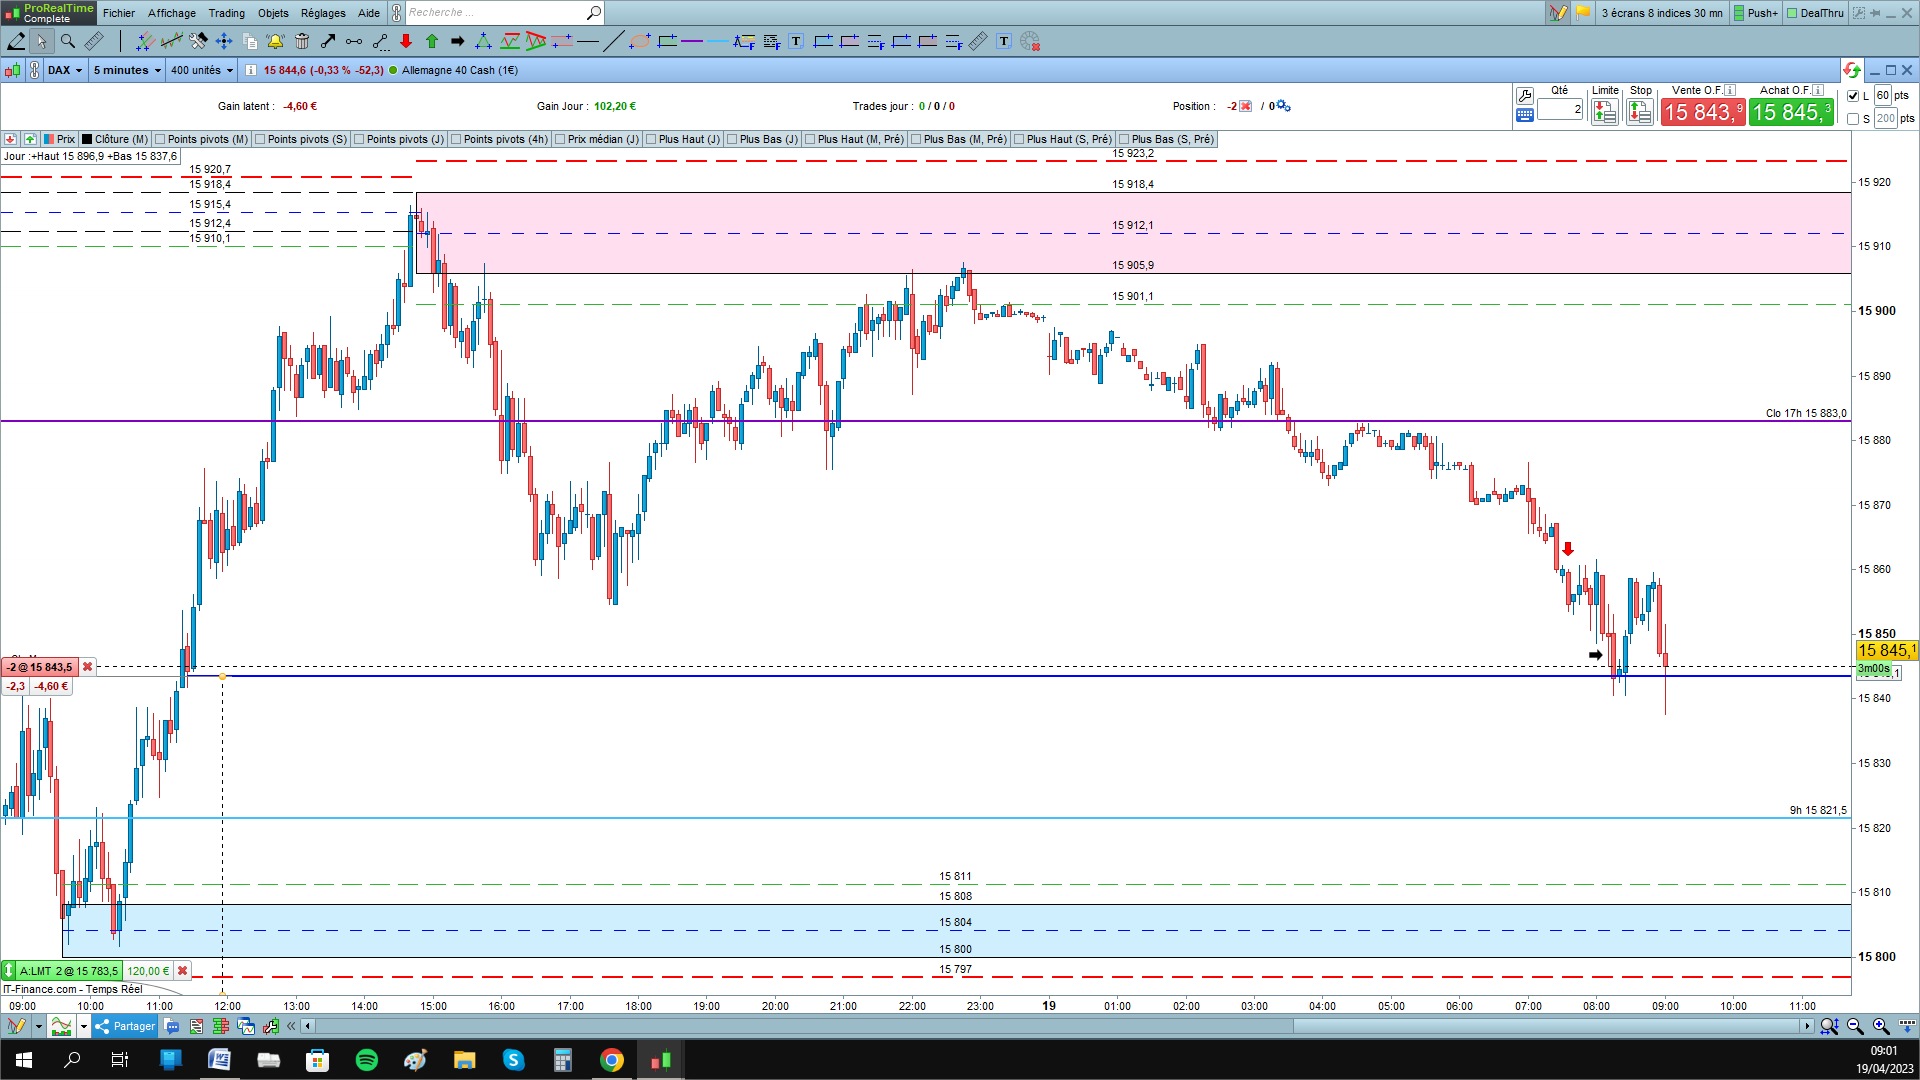The width and height of the screenshot is (1920, 1080).
Task: Click the trash bin delete objects icon
Action: click(302, 41)
